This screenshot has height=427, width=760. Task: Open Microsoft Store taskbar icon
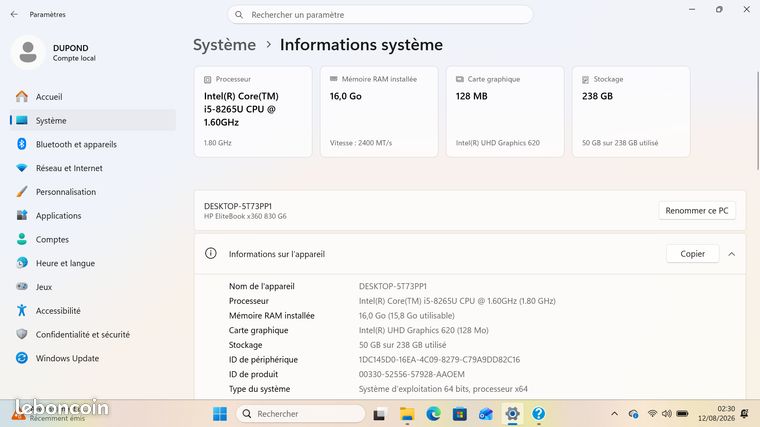click(x=459, y=414)
